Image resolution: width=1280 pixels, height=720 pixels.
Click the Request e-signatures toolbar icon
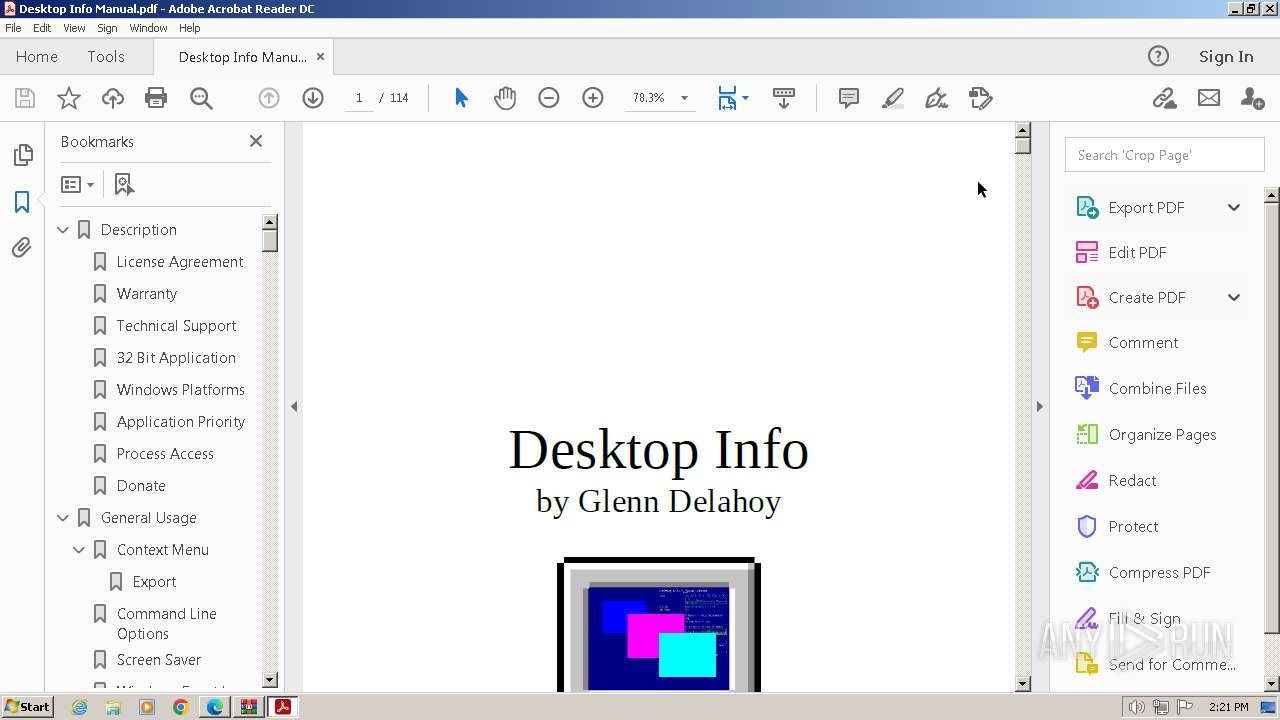pos(981,98)
